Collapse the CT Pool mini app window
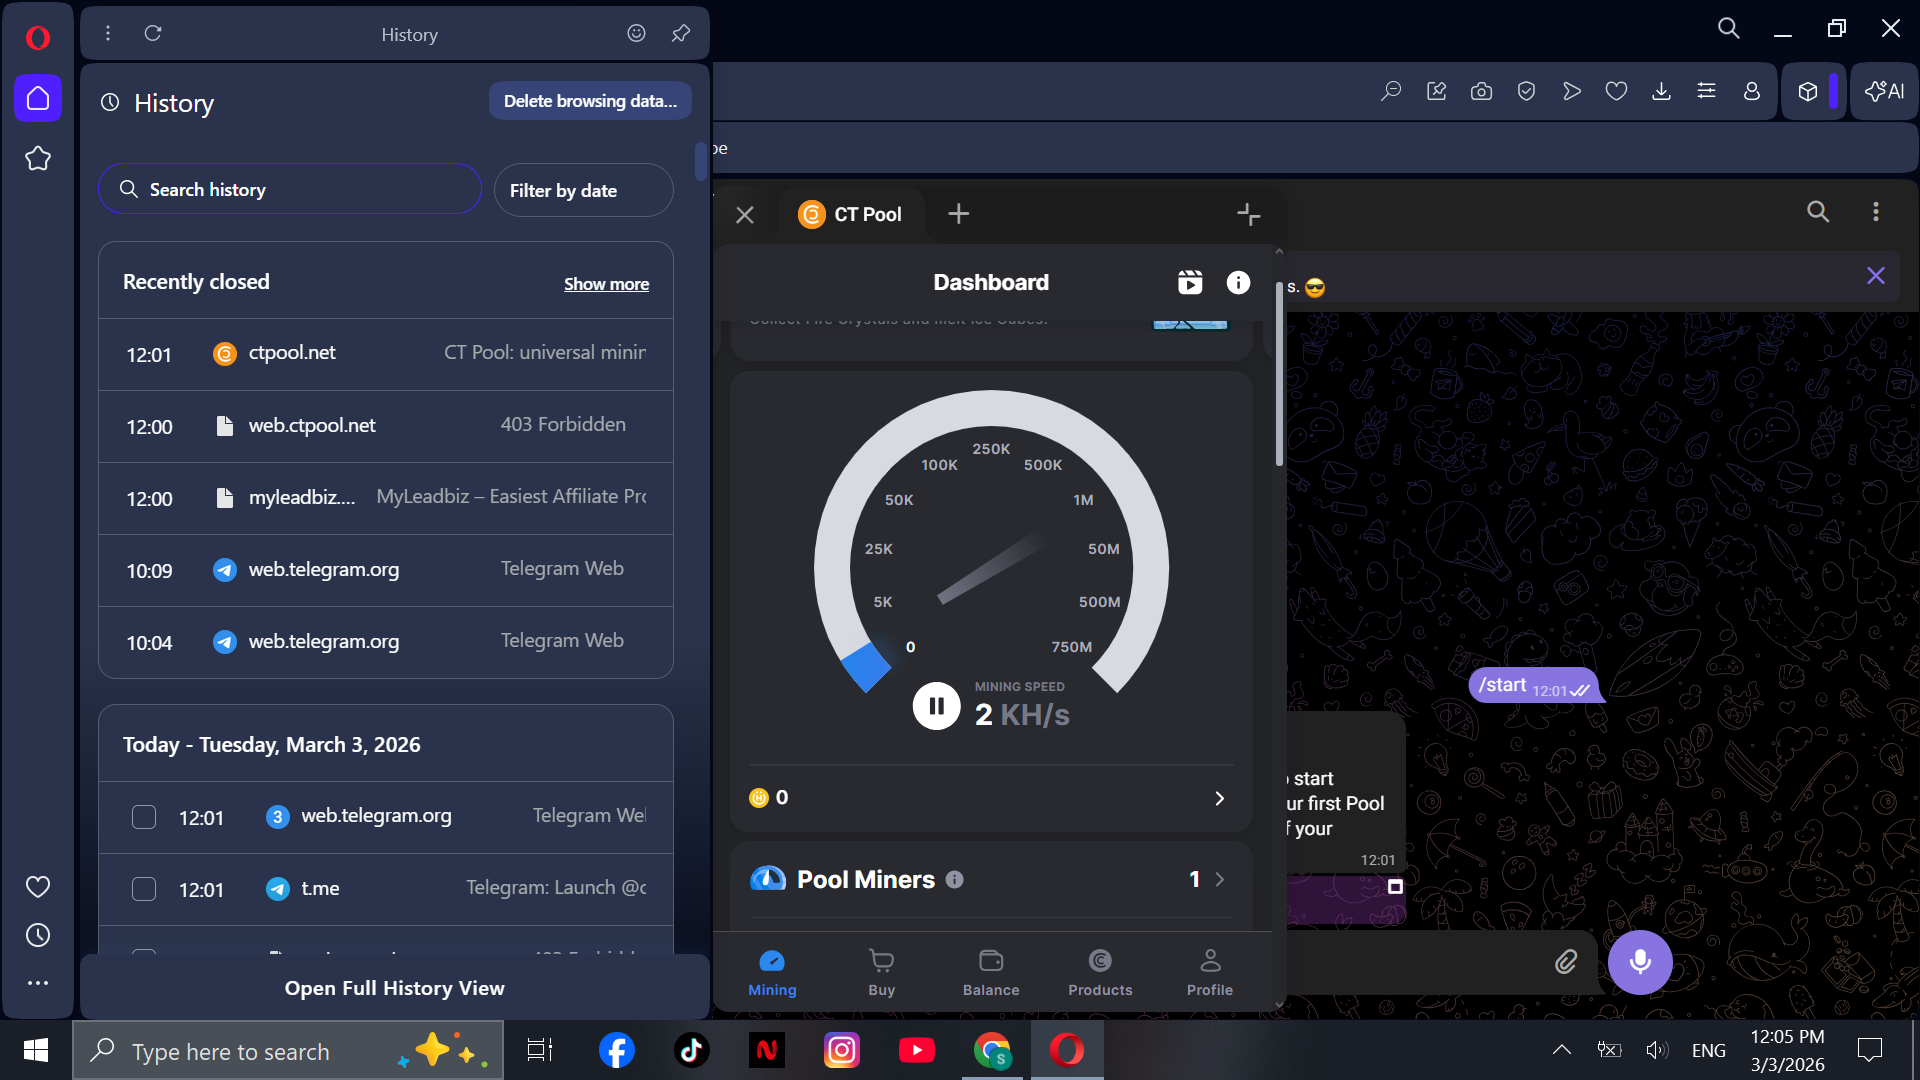Image resolution: width=1920 pixels, height=1080 pixels. pyautogui.click(x=1249, y=214)
